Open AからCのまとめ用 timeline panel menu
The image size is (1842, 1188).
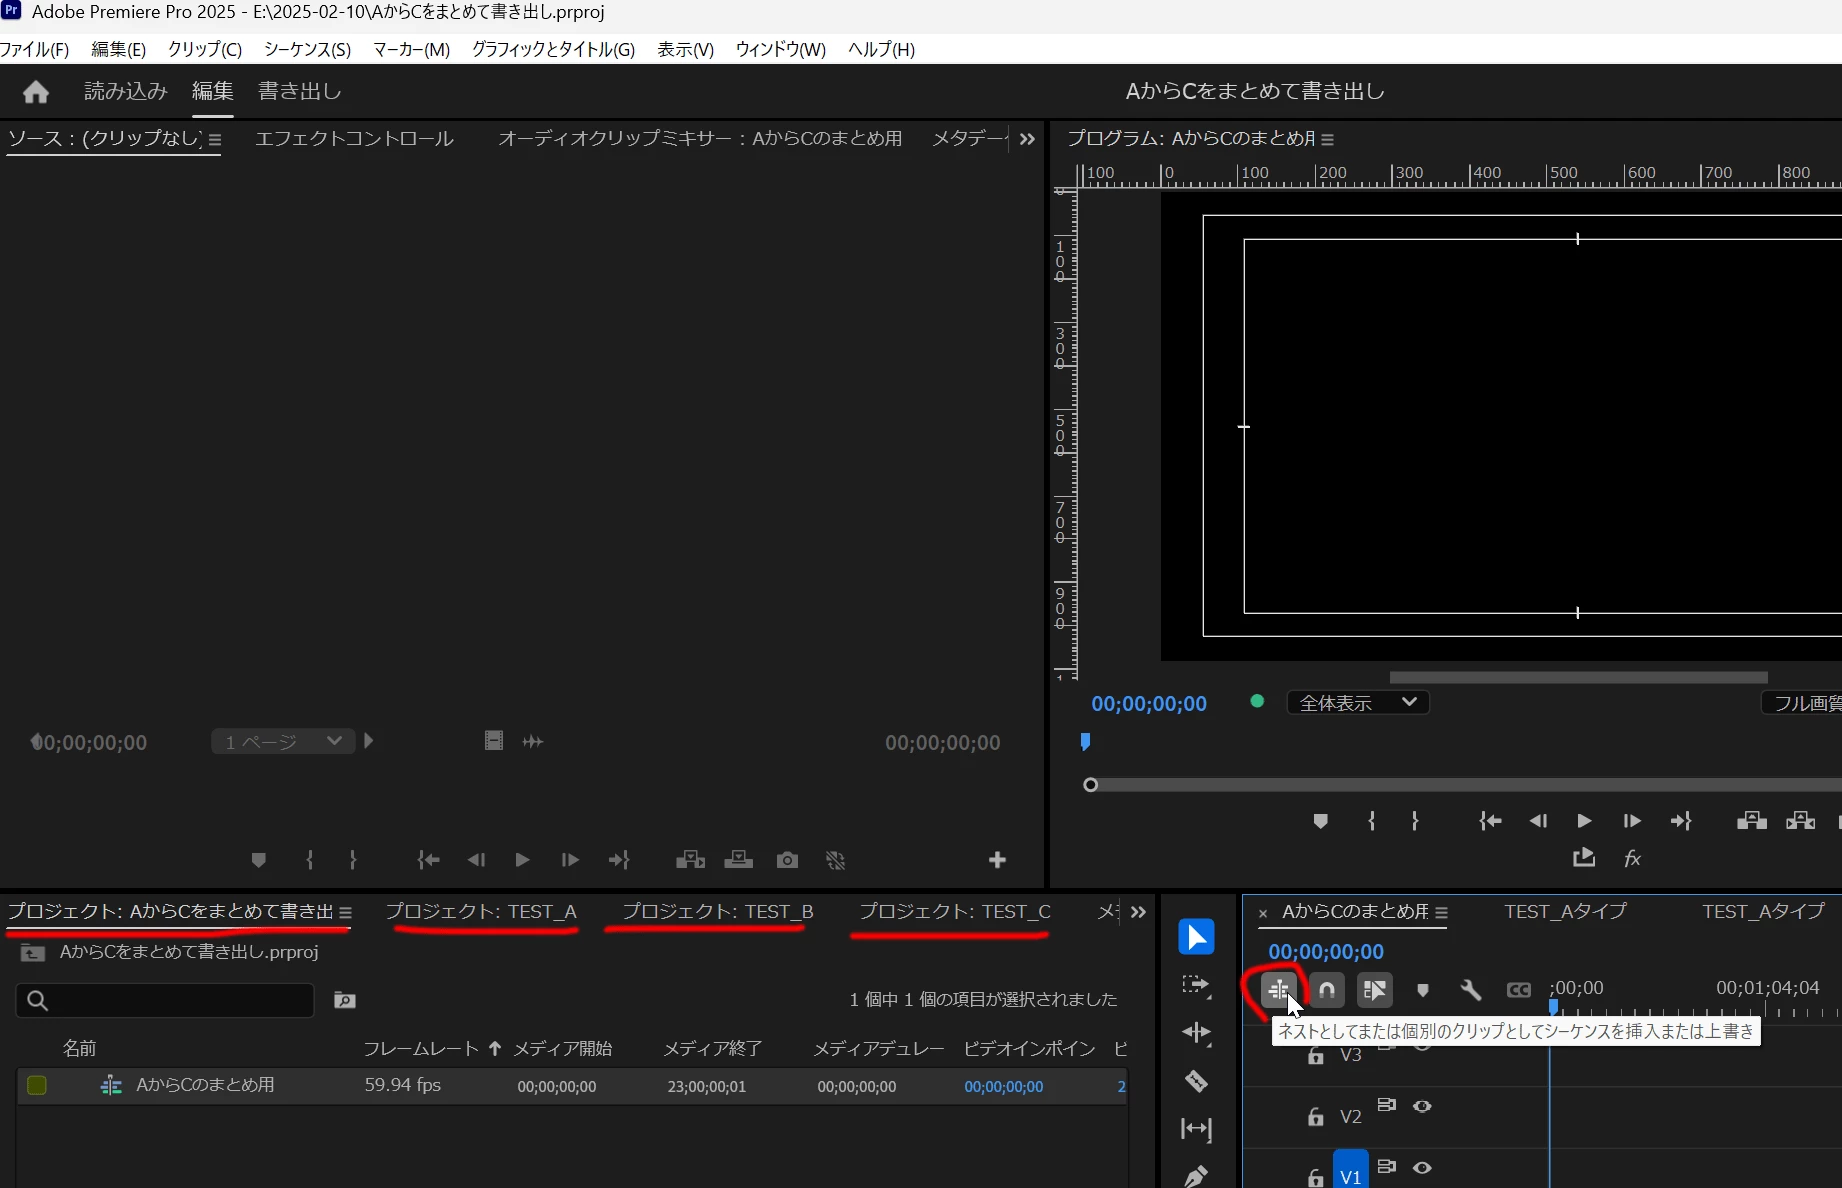1441,913
